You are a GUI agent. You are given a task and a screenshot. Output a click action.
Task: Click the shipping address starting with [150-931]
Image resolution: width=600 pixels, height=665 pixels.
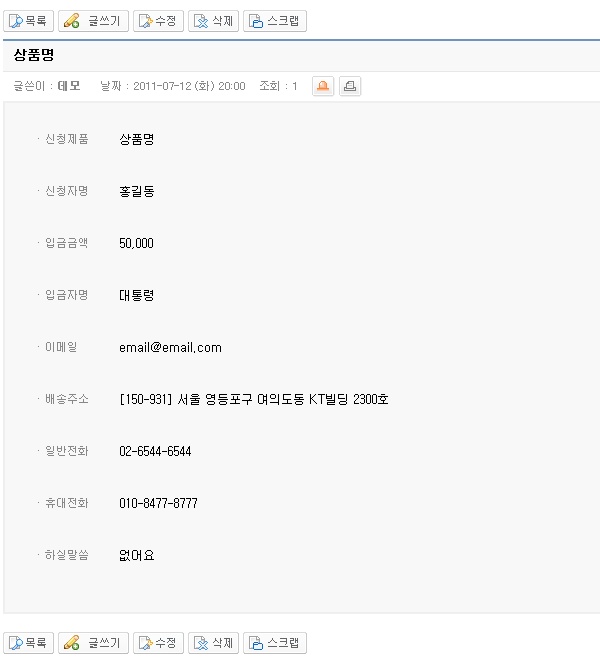pyautogui.click(x=253, y=399)
